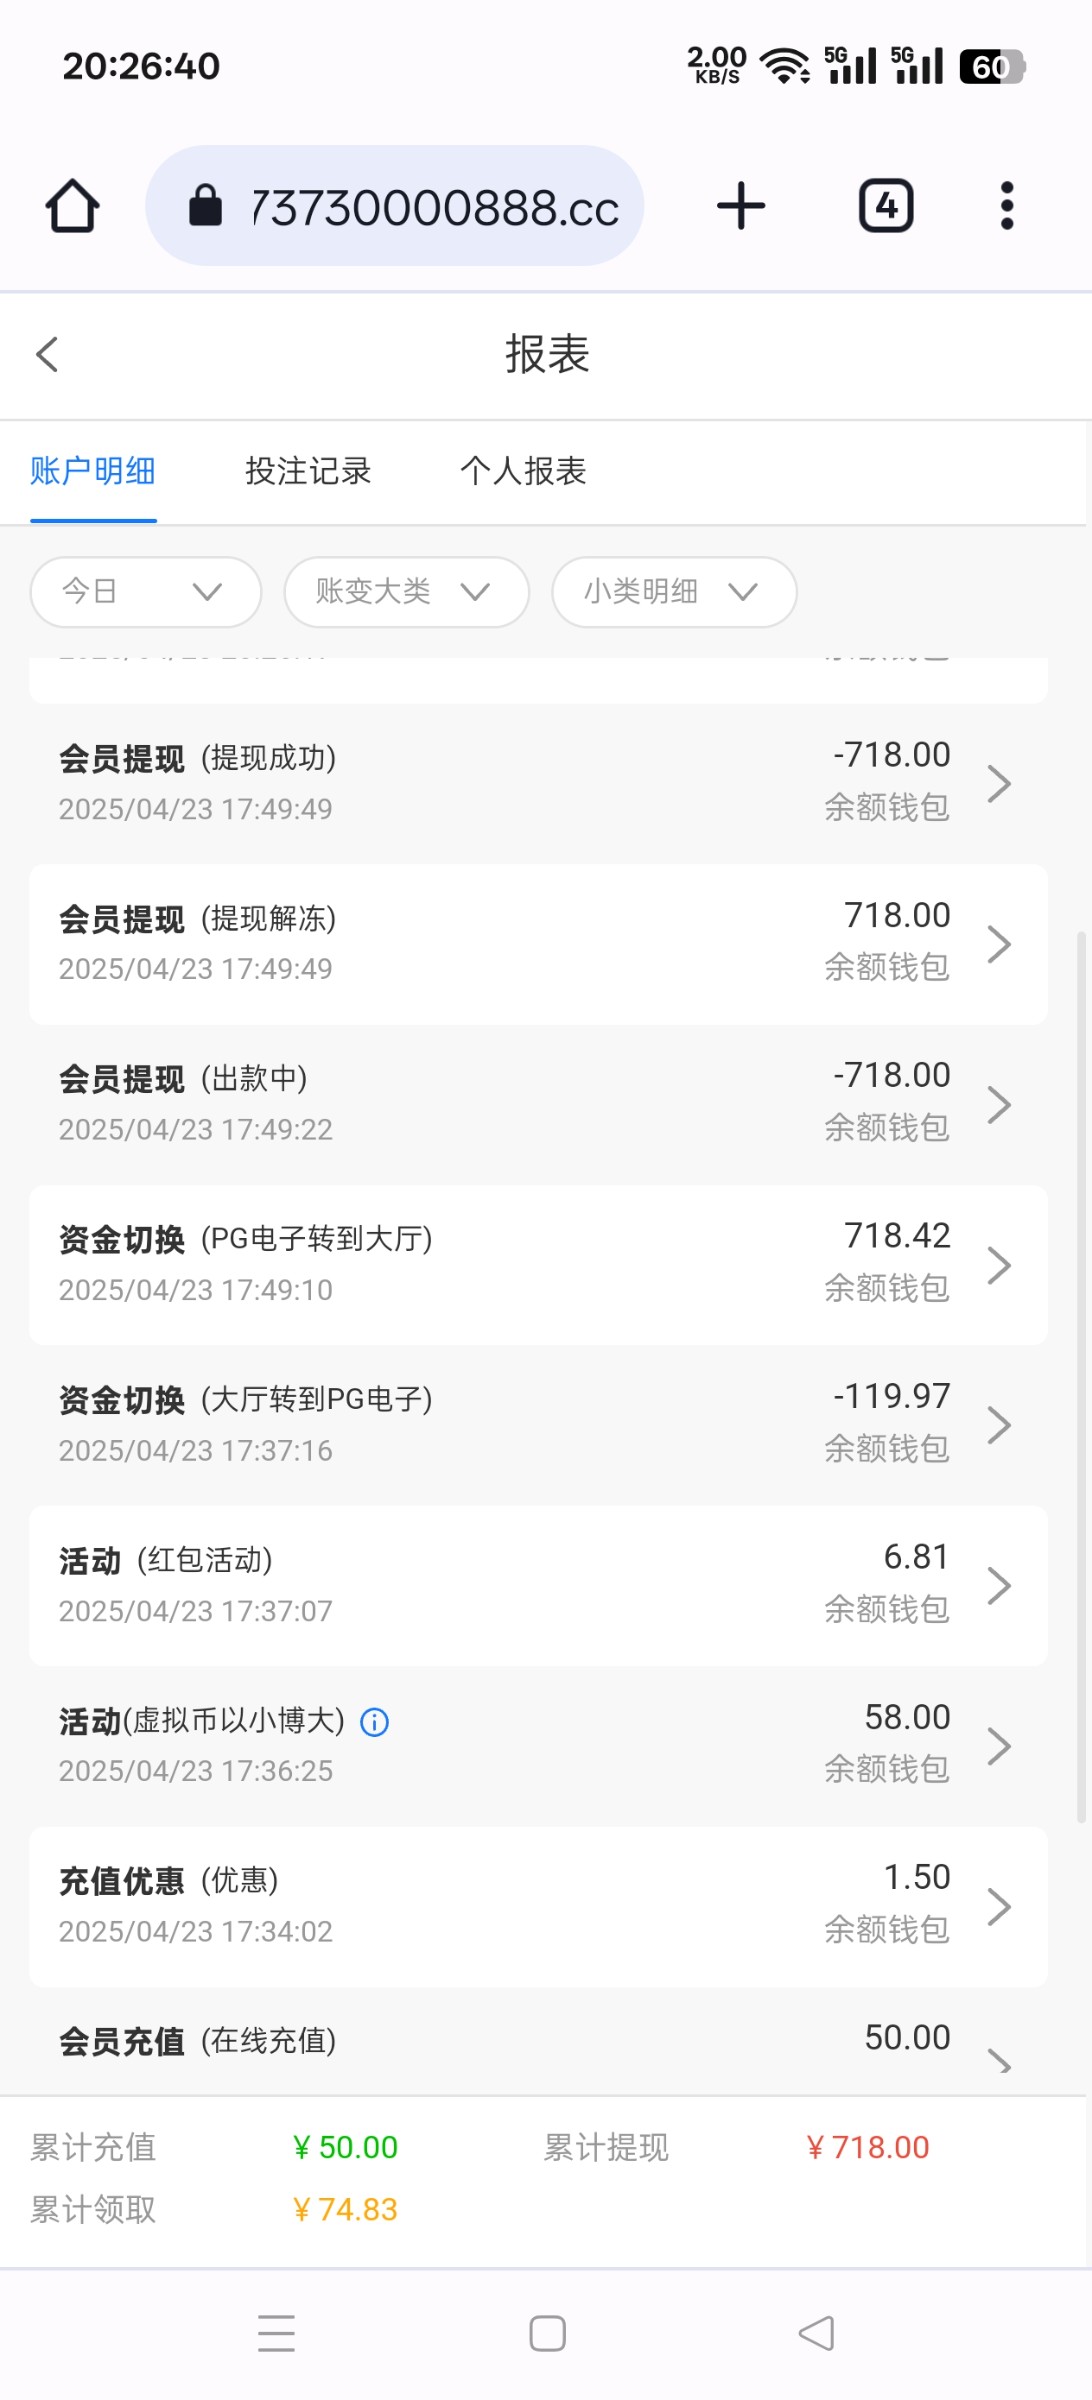Switch to the 投注记录 tab
The image size is (1092, 2400).
(308, 471)
